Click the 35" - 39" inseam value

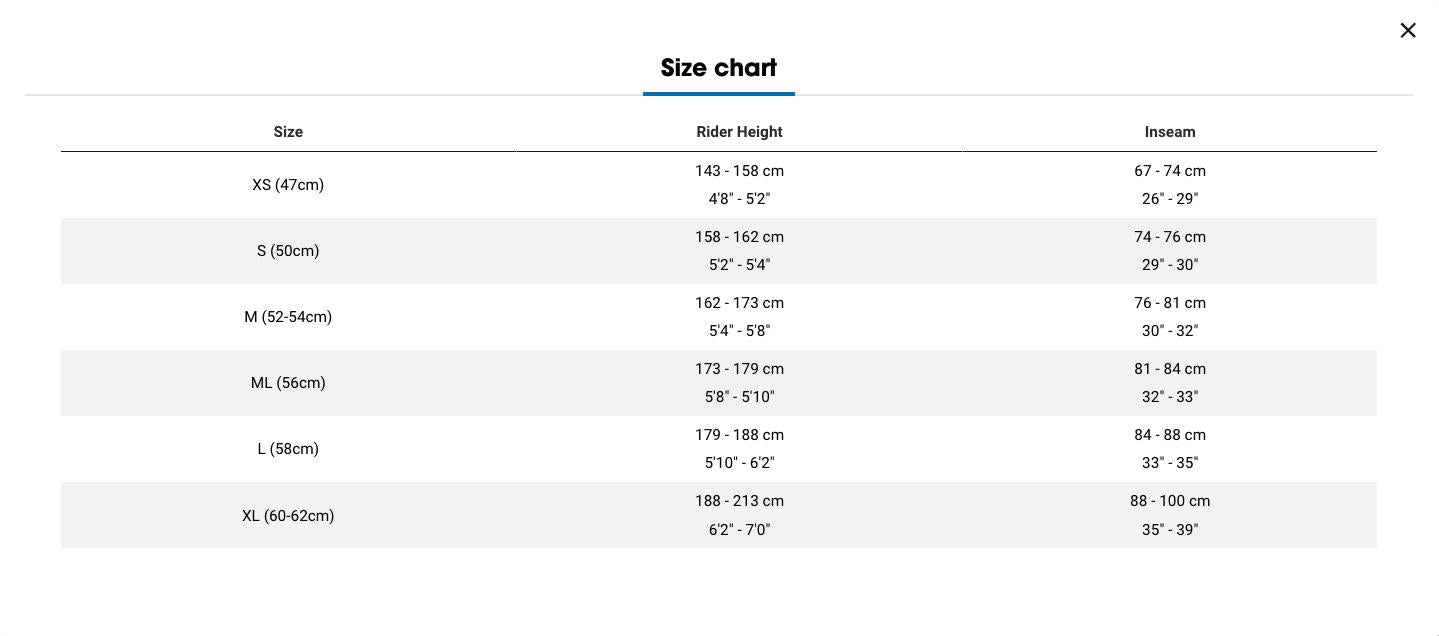[1170, 530]
